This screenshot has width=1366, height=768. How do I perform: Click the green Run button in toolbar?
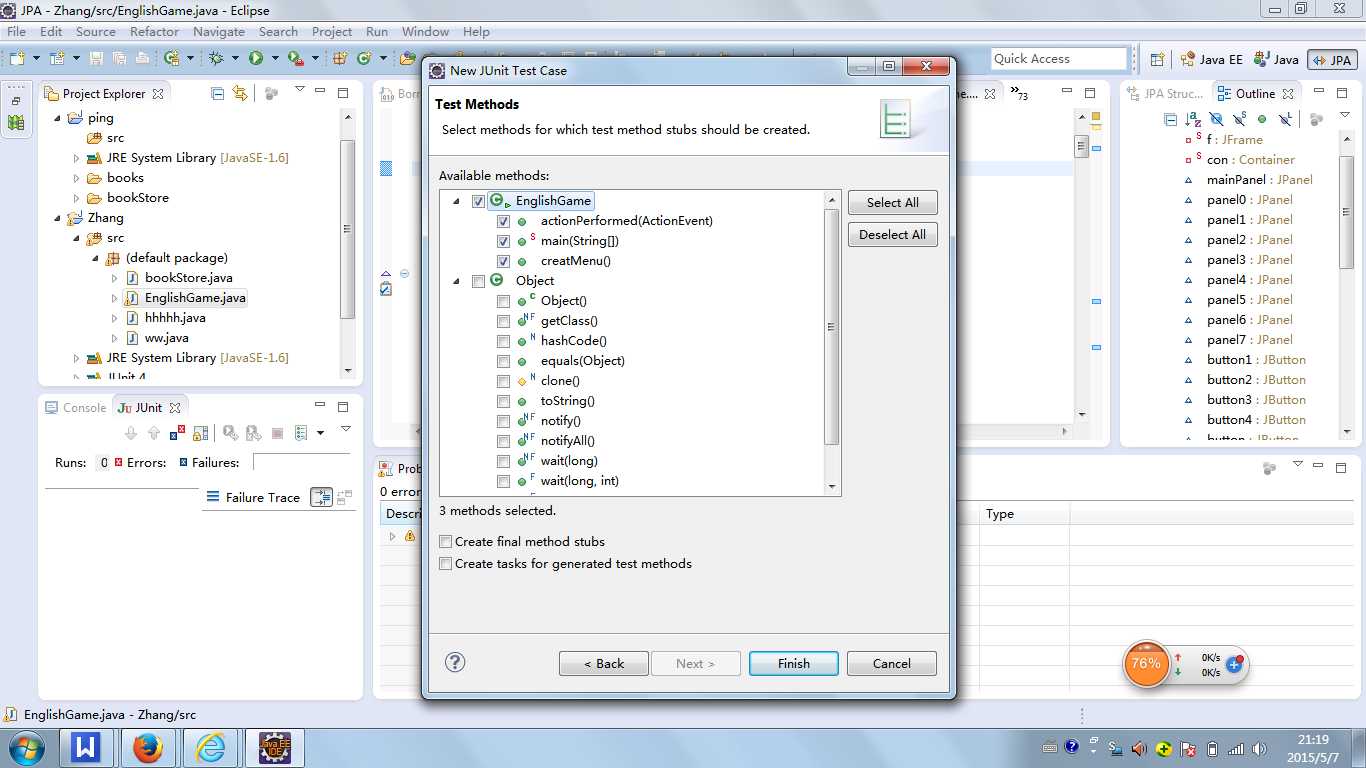pos(256,58)
